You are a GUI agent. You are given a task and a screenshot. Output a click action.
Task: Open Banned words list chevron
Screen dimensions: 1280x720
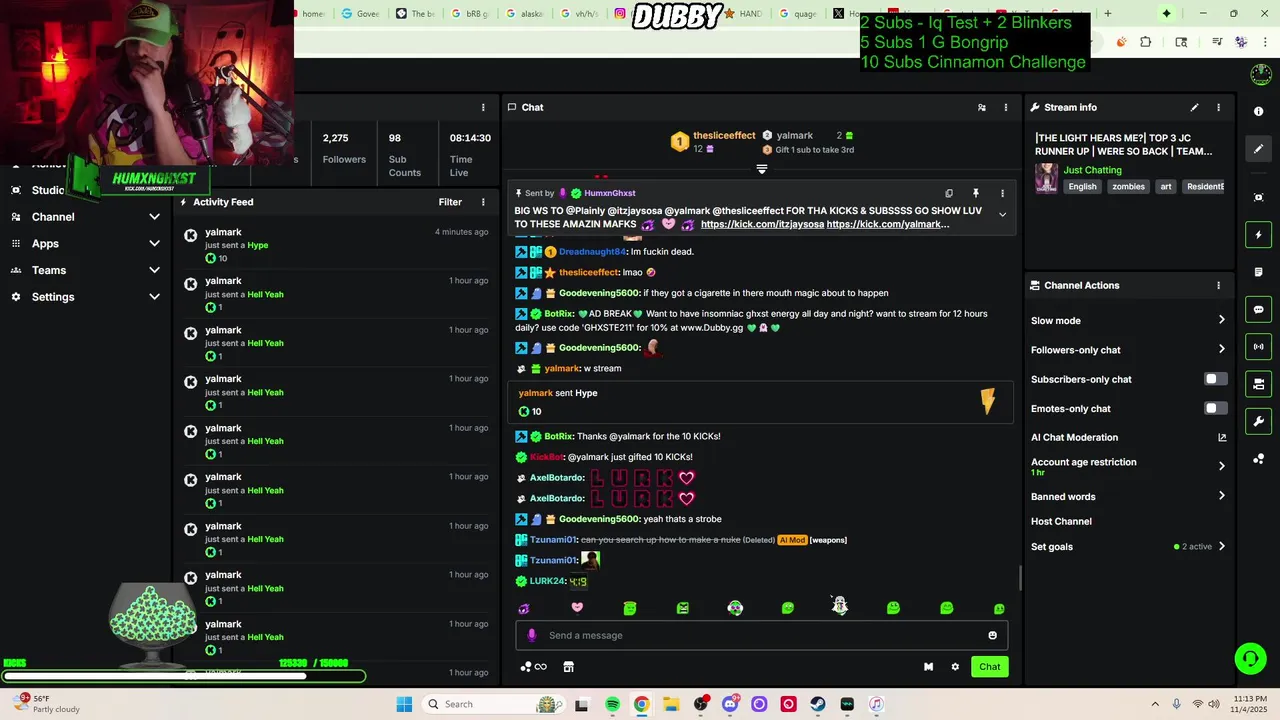coord(1221,496)
